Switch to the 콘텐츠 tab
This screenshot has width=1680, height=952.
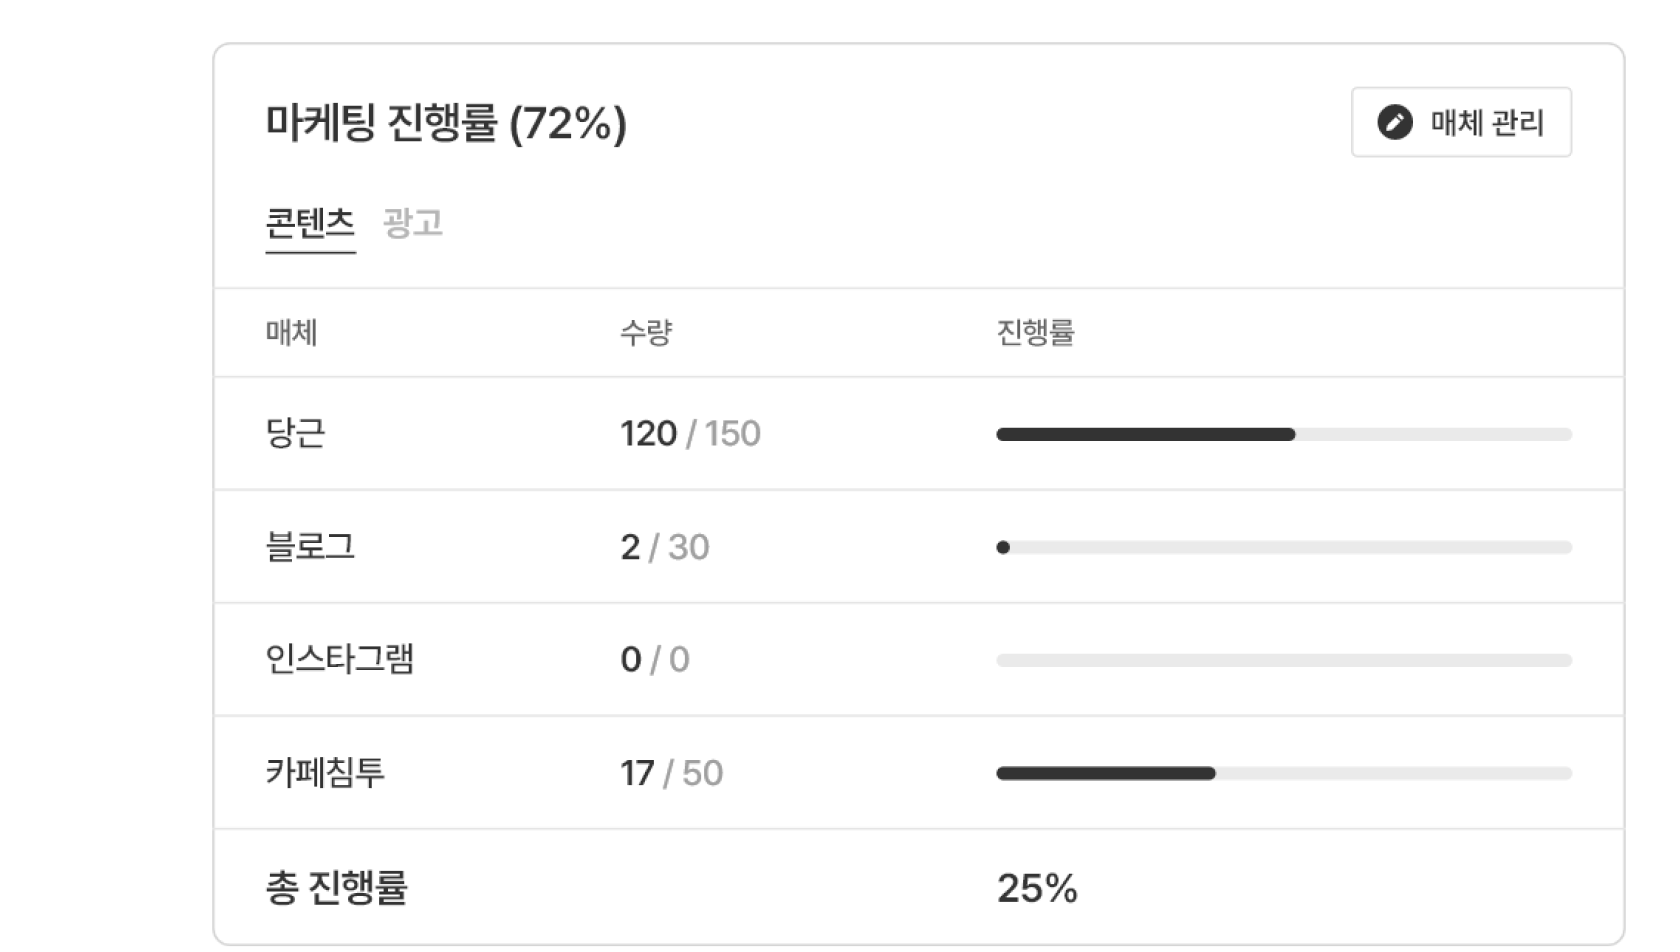tap(310, 223)
